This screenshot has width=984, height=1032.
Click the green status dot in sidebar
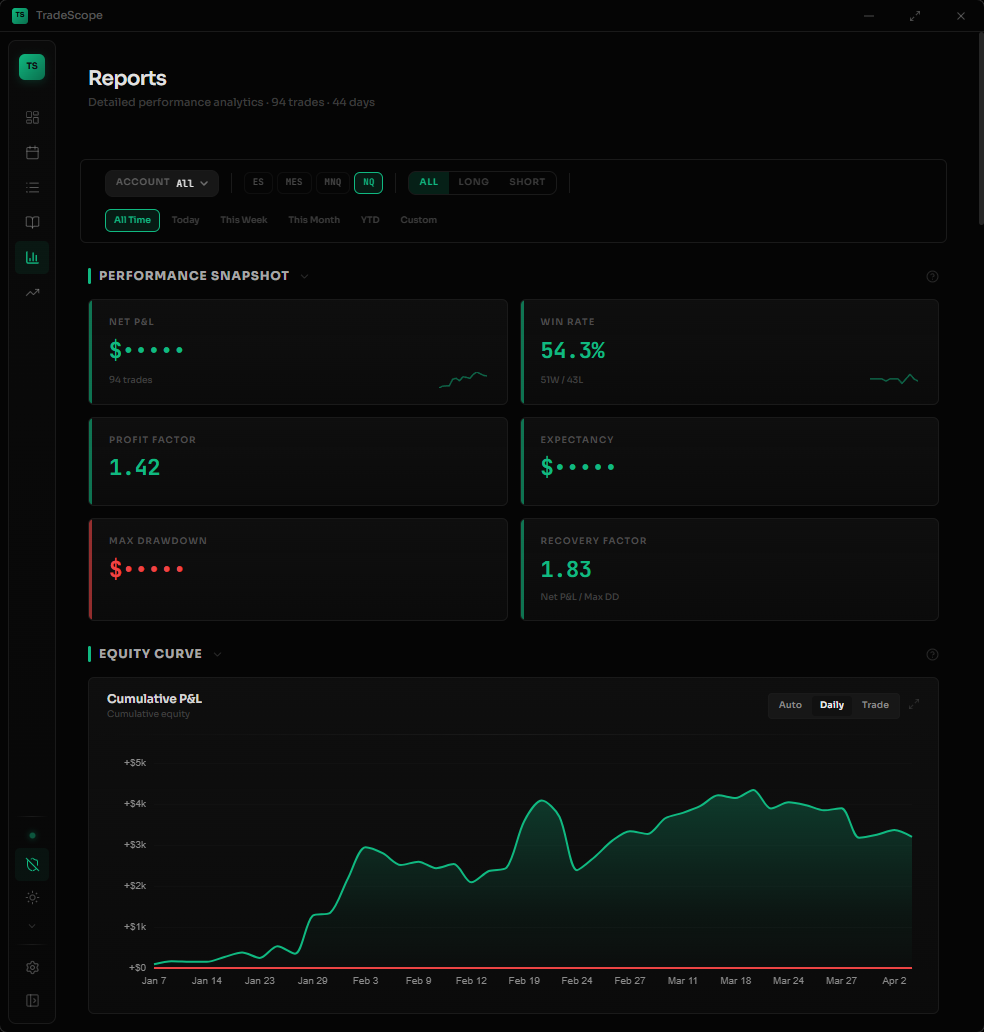(32, 836)
